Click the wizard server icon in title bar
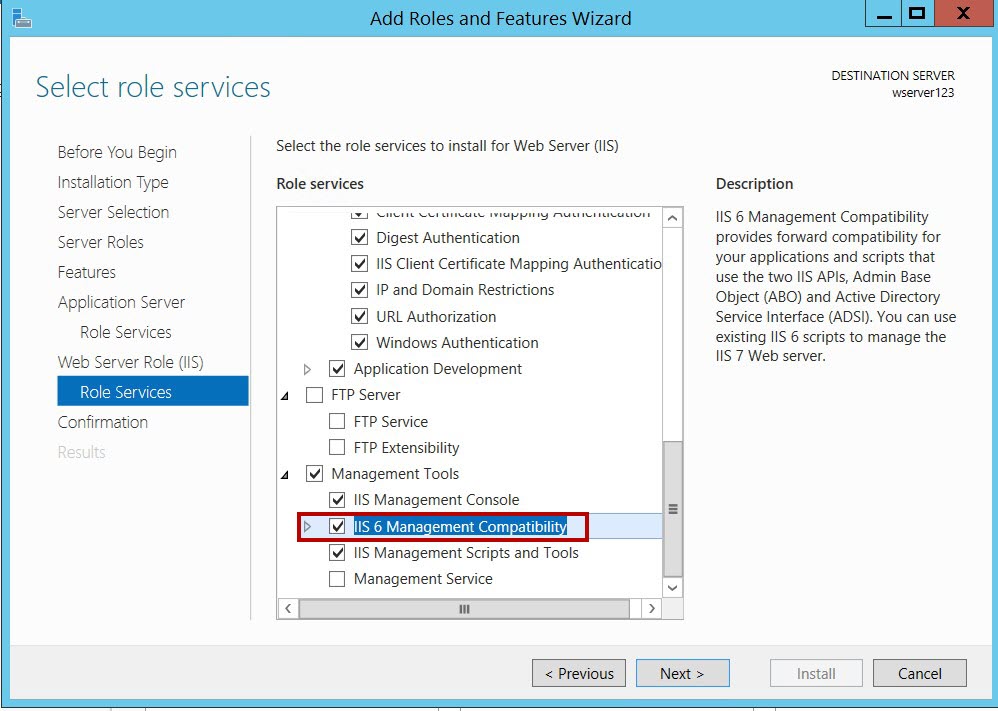Viewport: 998px width, 711px height. (22, 18)
